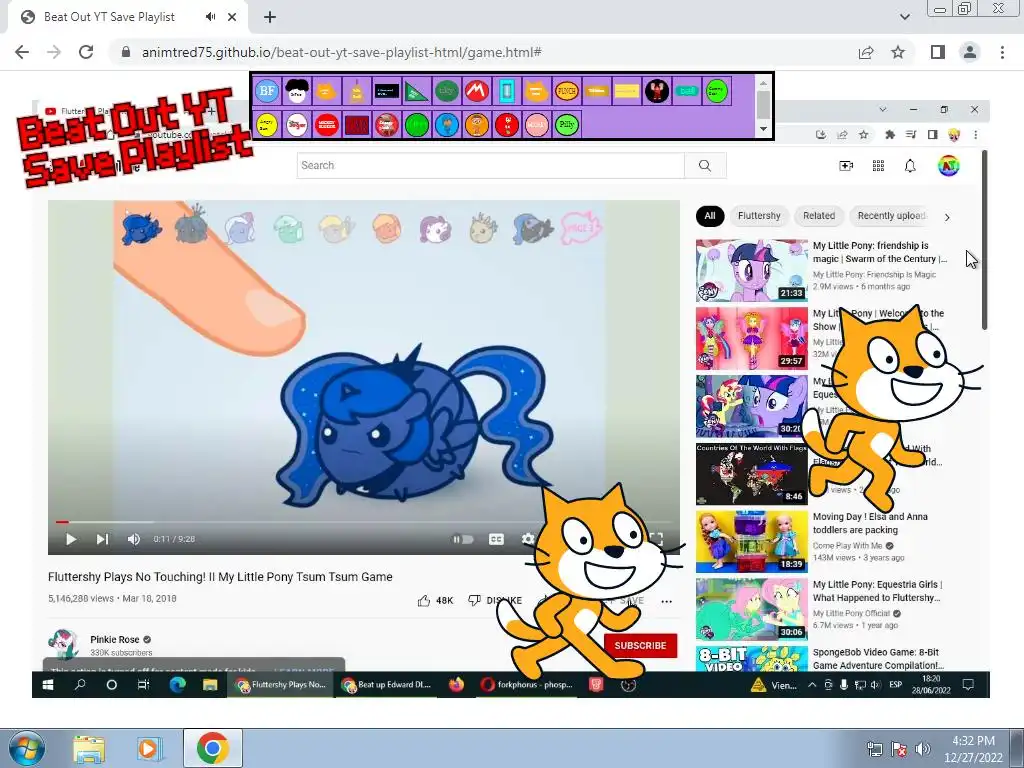Toggle closed captions in the player

(x=496, y=539)
